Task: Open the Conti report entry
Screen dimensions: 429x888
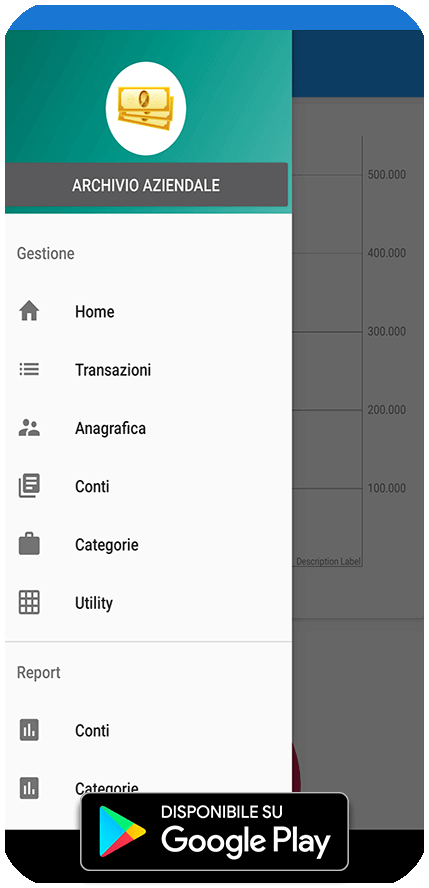Action: (x=149, y=731)
